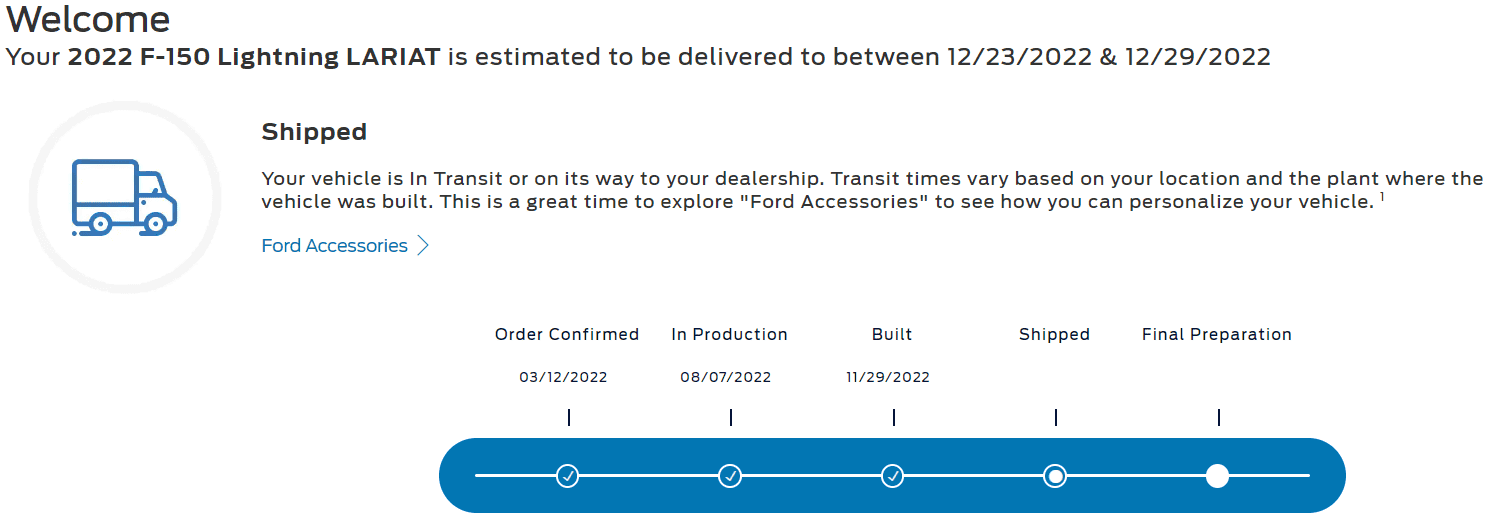Click the footnote 1 superscript

pyautogui.click(x=1383, y=197)
